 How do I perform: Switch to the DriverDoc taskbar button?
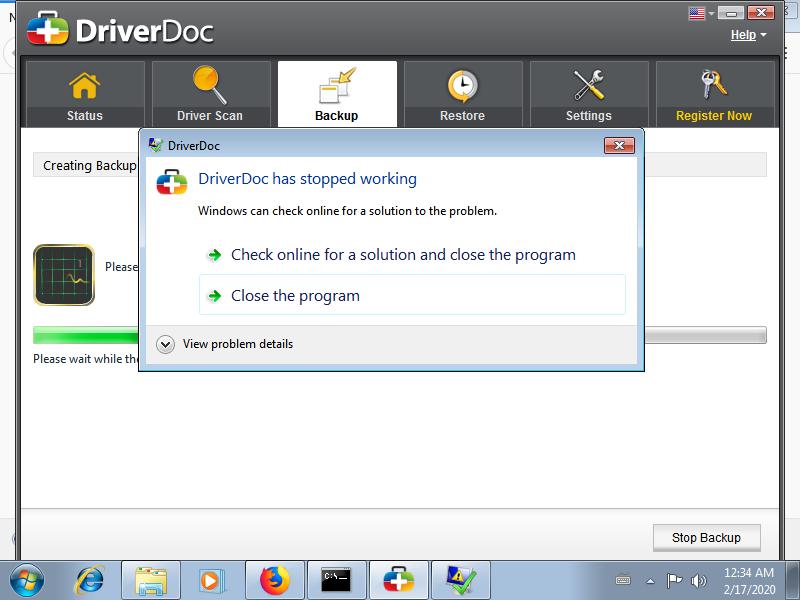399,581
